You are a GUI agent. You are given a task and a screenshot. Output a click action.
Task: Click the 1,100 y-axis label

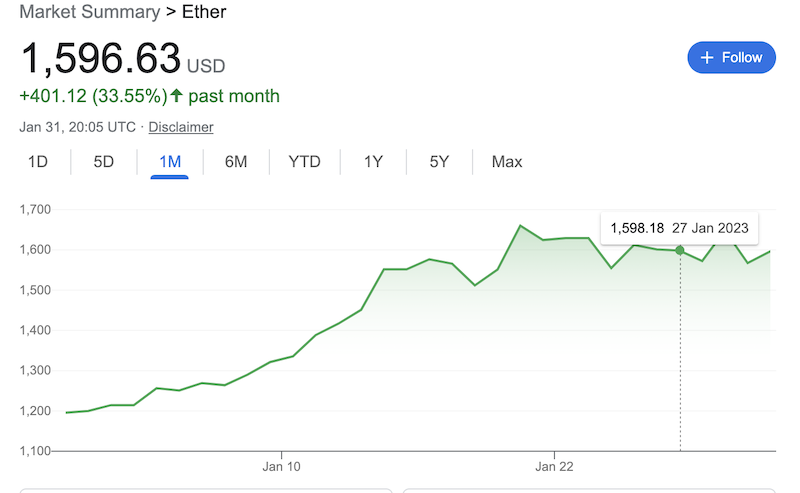point(35,451)
